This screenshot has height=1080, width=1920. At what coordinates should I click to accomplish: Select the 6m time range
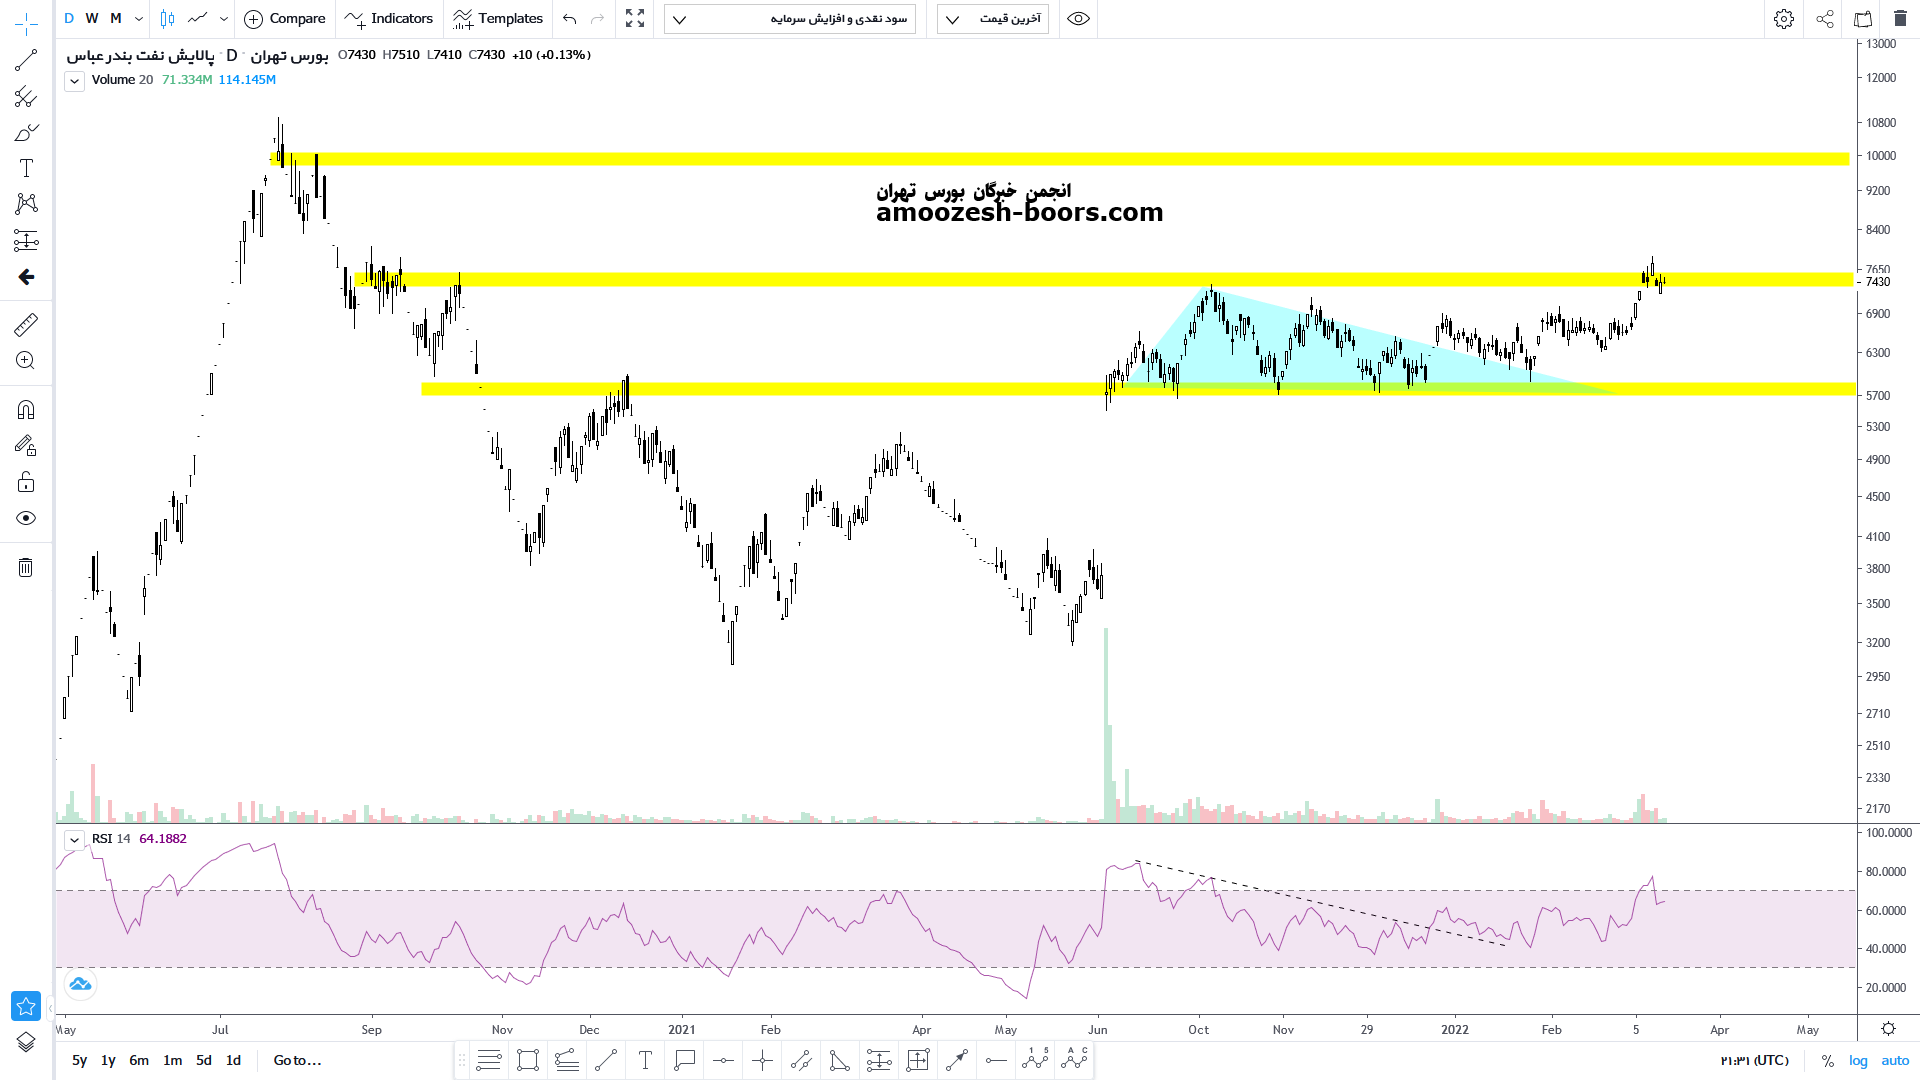tap(139, 1060)
